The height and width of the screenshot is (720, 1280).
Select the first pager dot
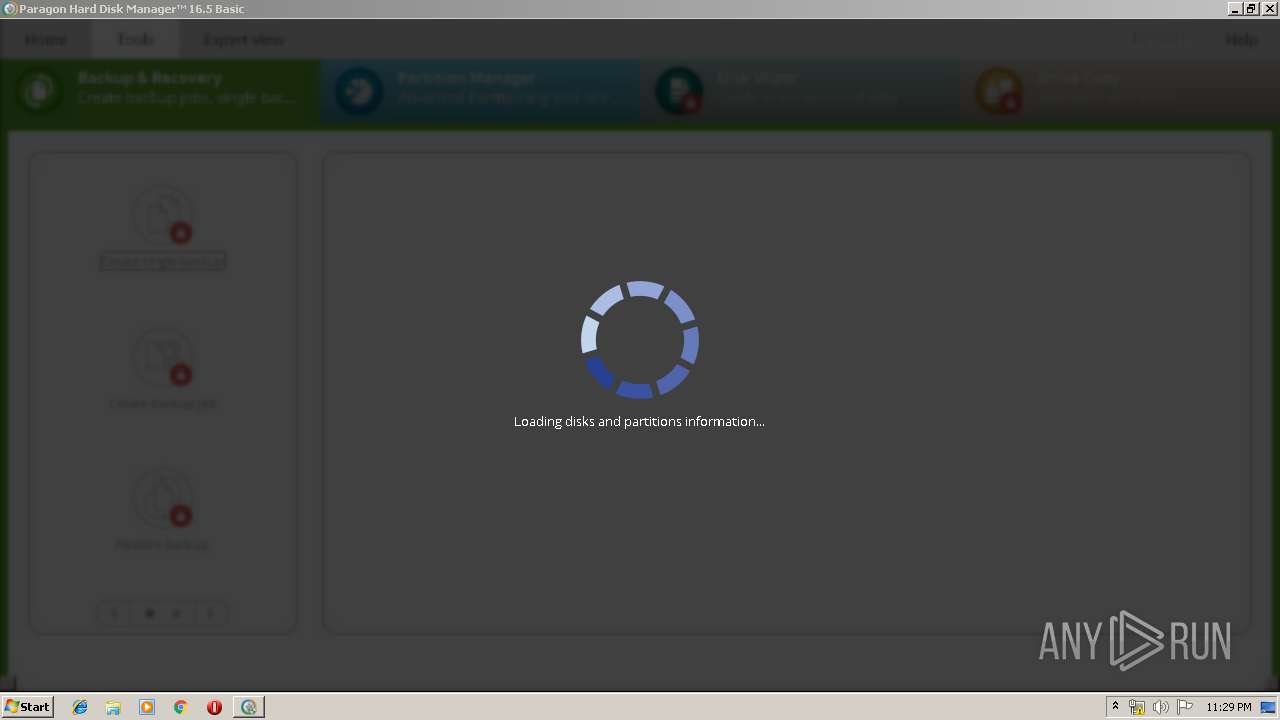pos(150,614)
